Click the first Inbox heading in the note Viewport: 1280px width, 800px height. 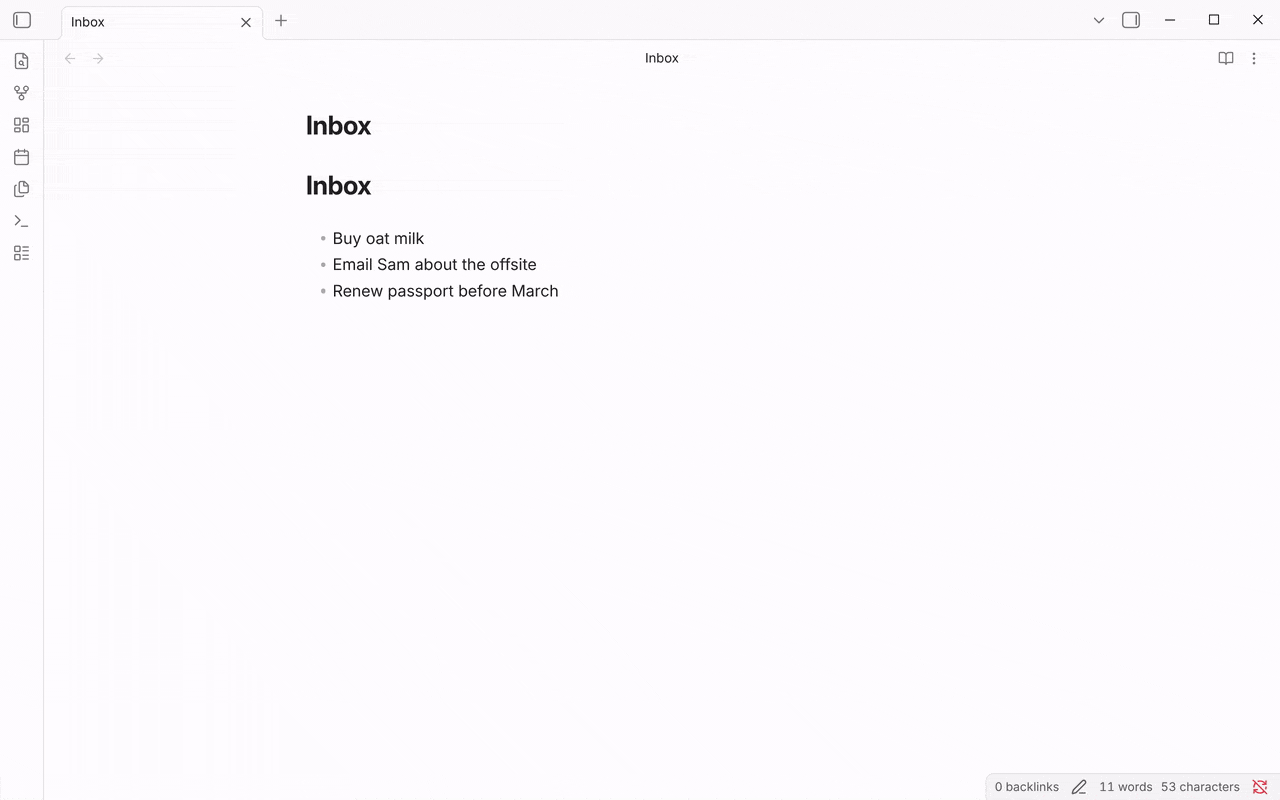338,125
